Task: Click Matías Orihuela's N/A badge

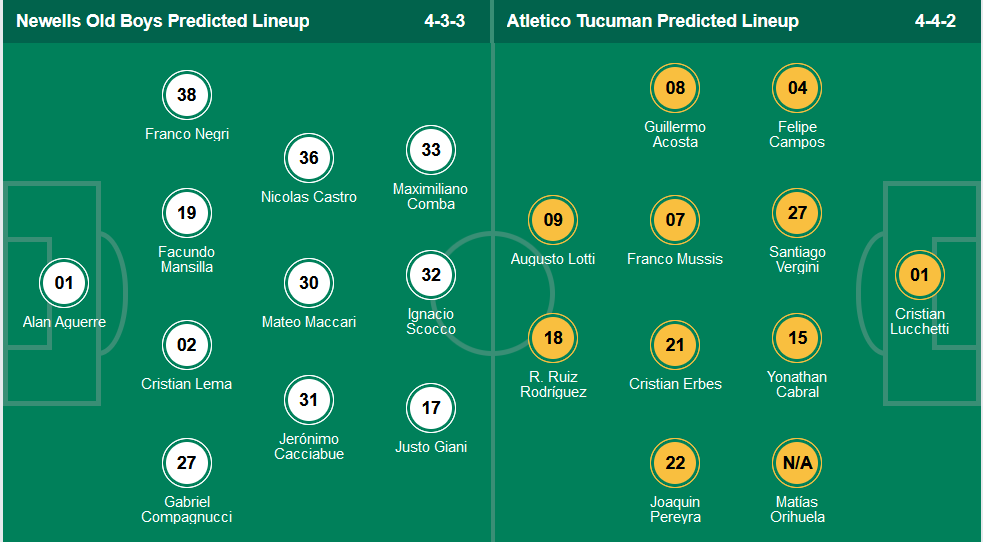Action: [x=797, y=463]
